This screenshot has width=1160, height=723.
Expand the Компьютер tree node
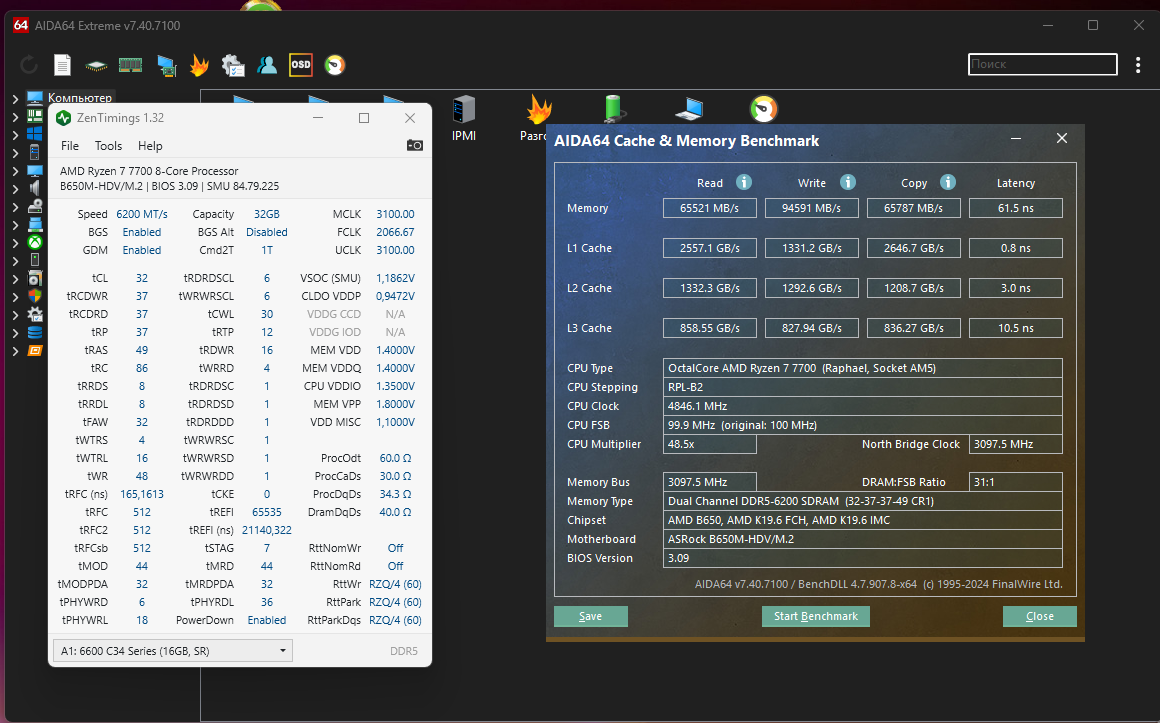pyautogui.click(x=15, y=98)
